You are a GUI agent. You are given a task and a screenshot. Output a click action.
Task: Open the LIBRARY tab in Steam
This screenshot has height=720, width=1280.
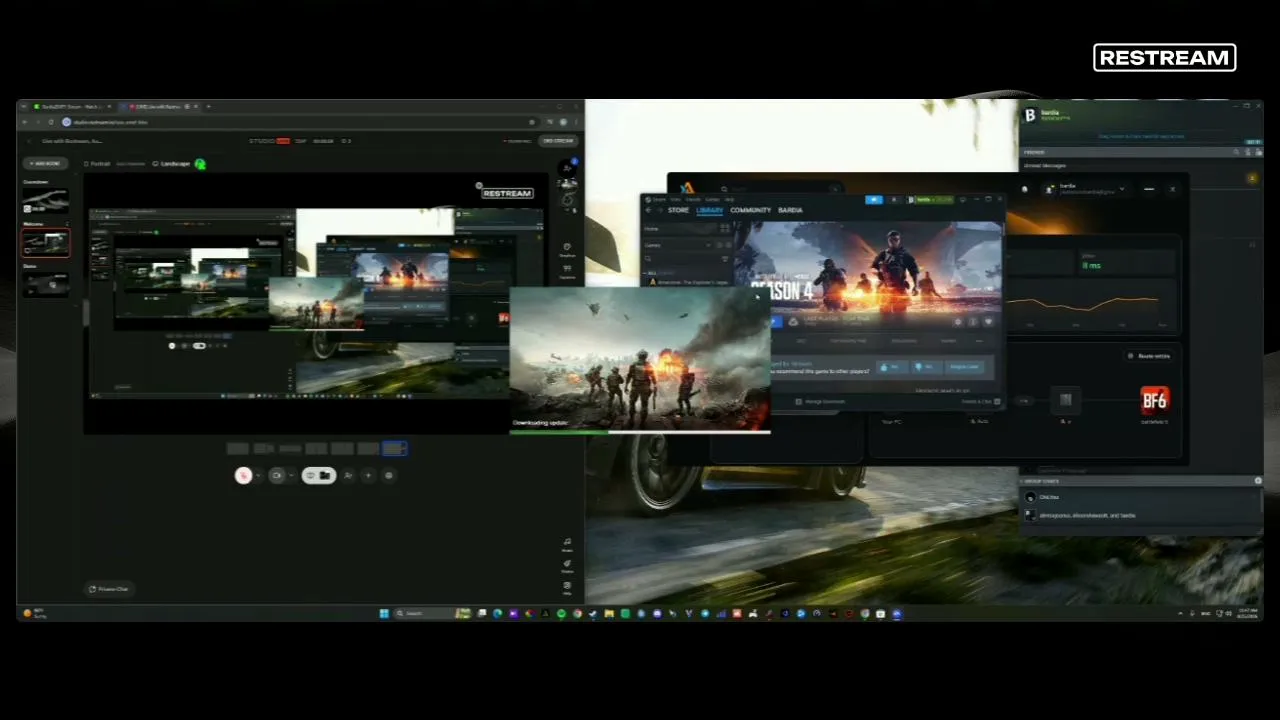[x=709, y=210]
